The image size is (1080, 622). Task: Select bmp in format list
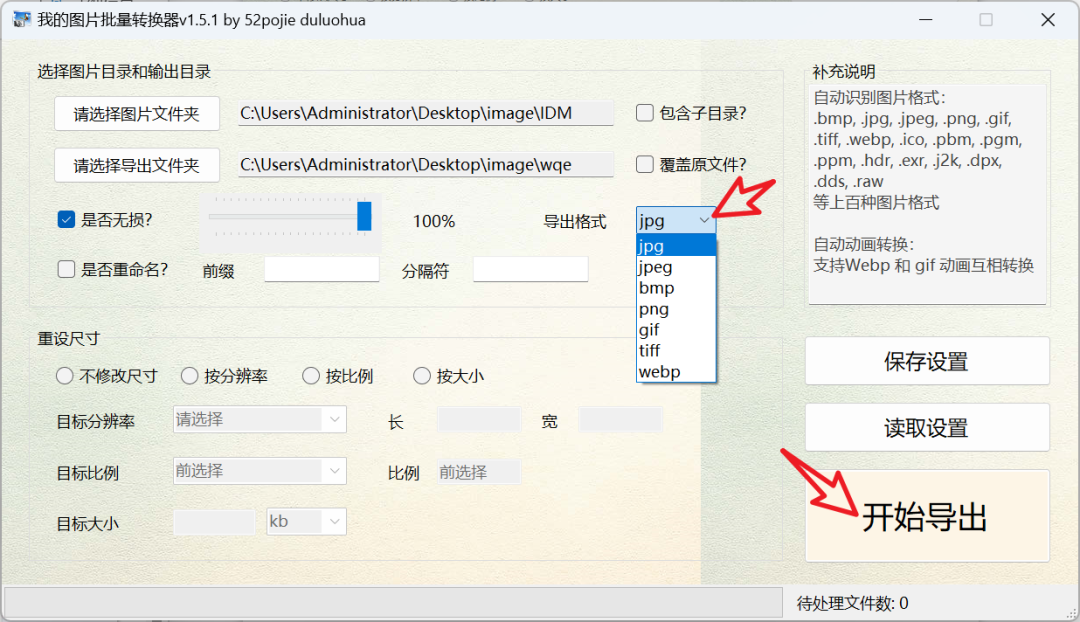pos(676,288)
